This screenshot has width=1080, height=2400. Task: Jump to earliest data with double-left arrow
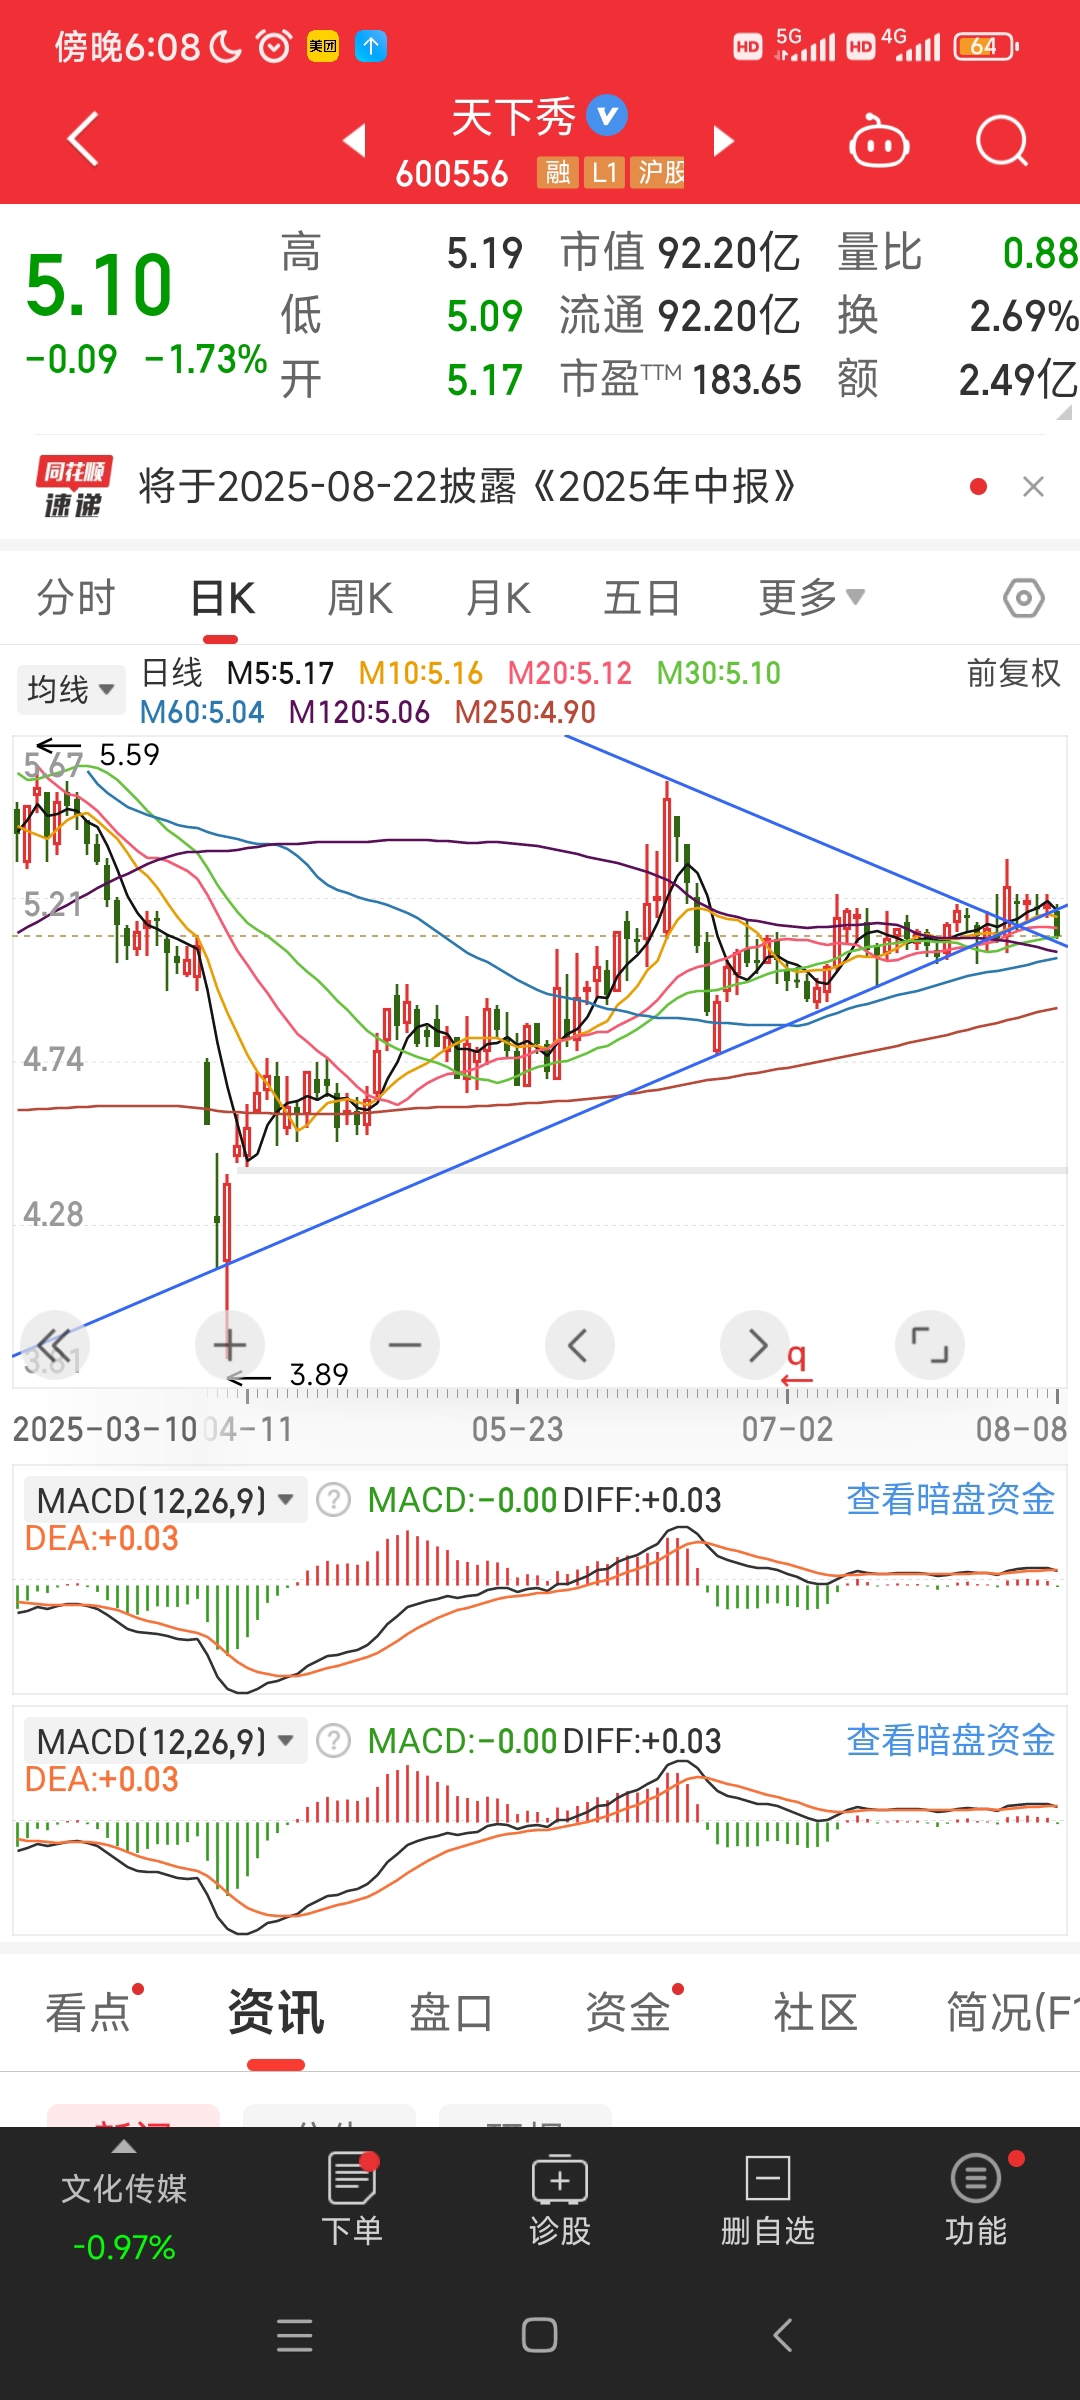click(55, 1345)
